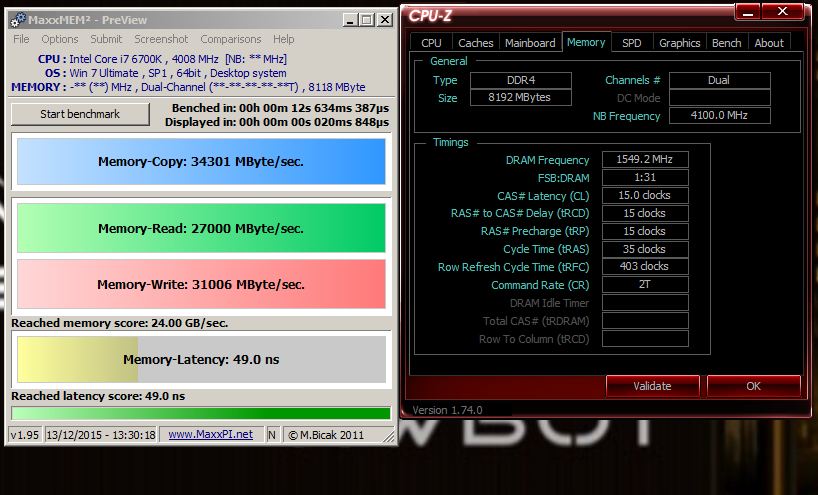818x495 pixels.
Task: Click the CAS# Latency 15.0 clocks value
Action: point(645,195)
